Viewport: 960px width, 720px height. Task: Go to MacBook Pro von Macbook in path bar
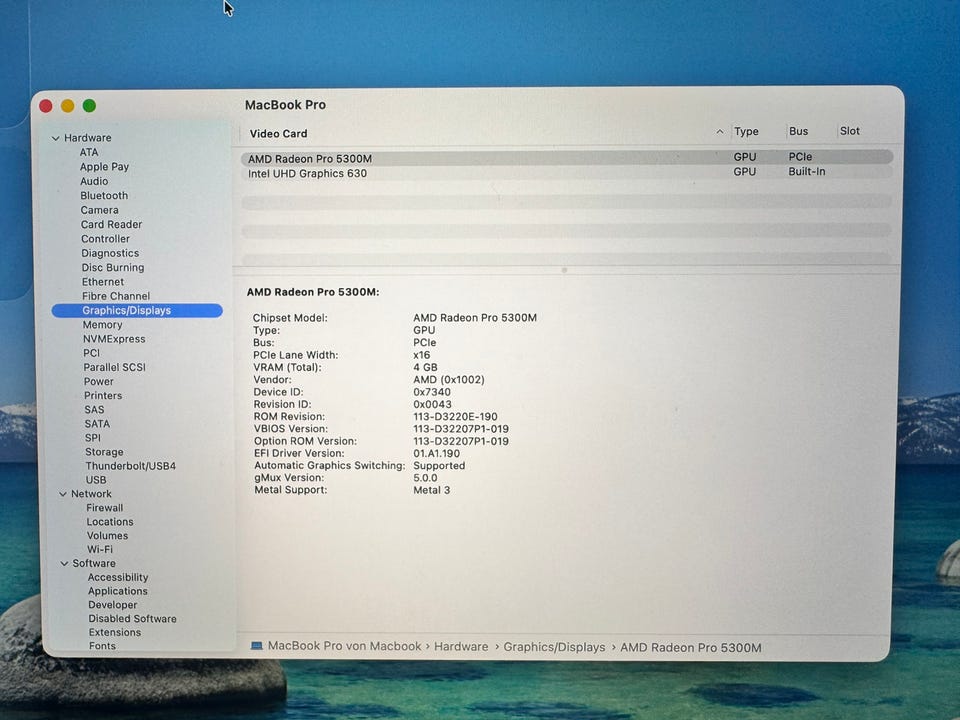pyautogui.click(x=344, y=646)
